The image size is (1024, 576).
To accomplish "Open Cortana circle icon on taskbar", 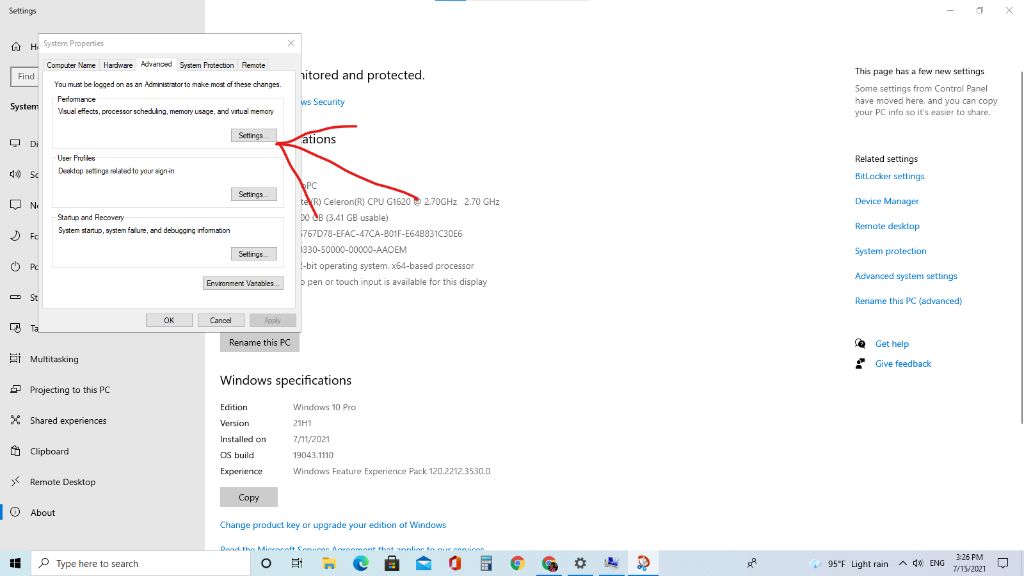I will click(x=266, y=563).
